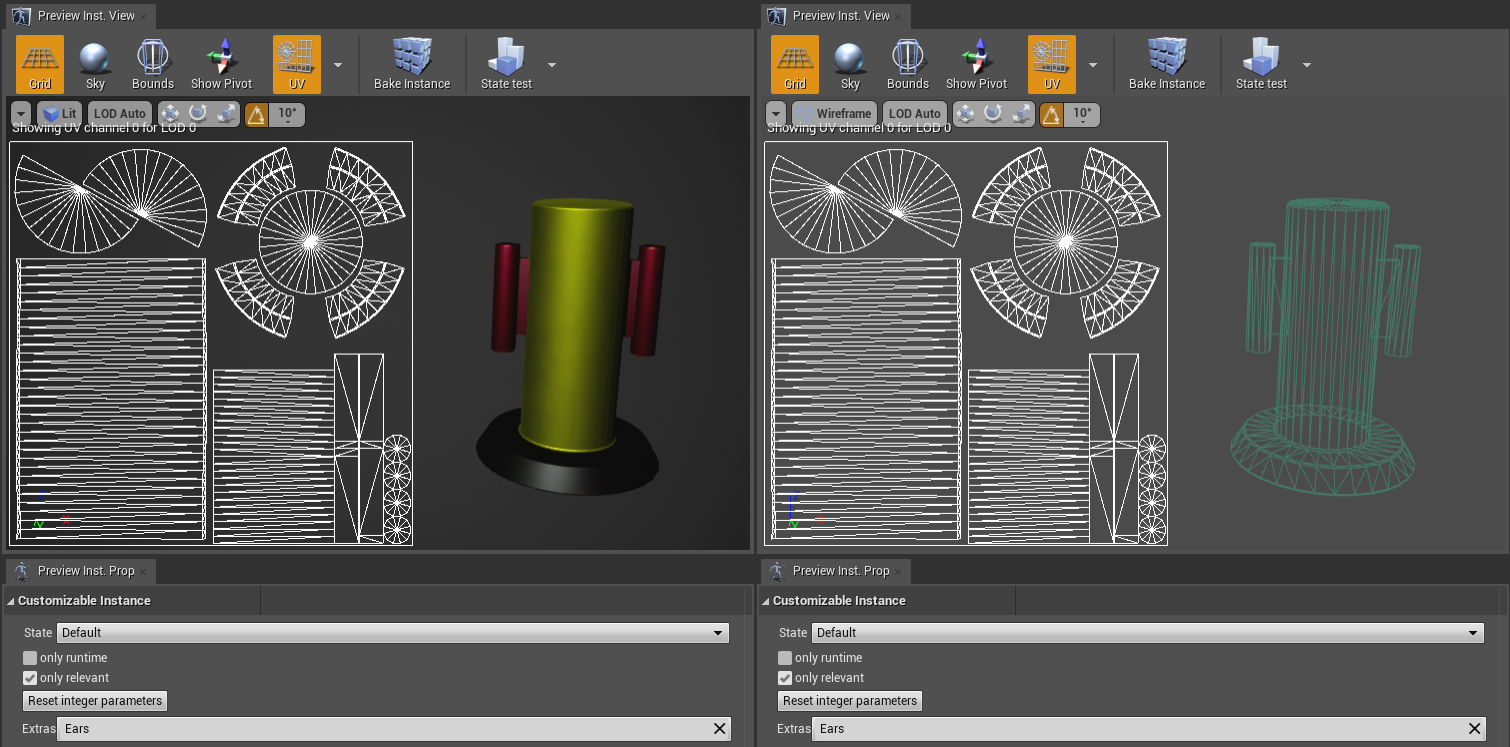Click the State test icon in right toolbar
1510x747 pixels.
pos(1261,65)
